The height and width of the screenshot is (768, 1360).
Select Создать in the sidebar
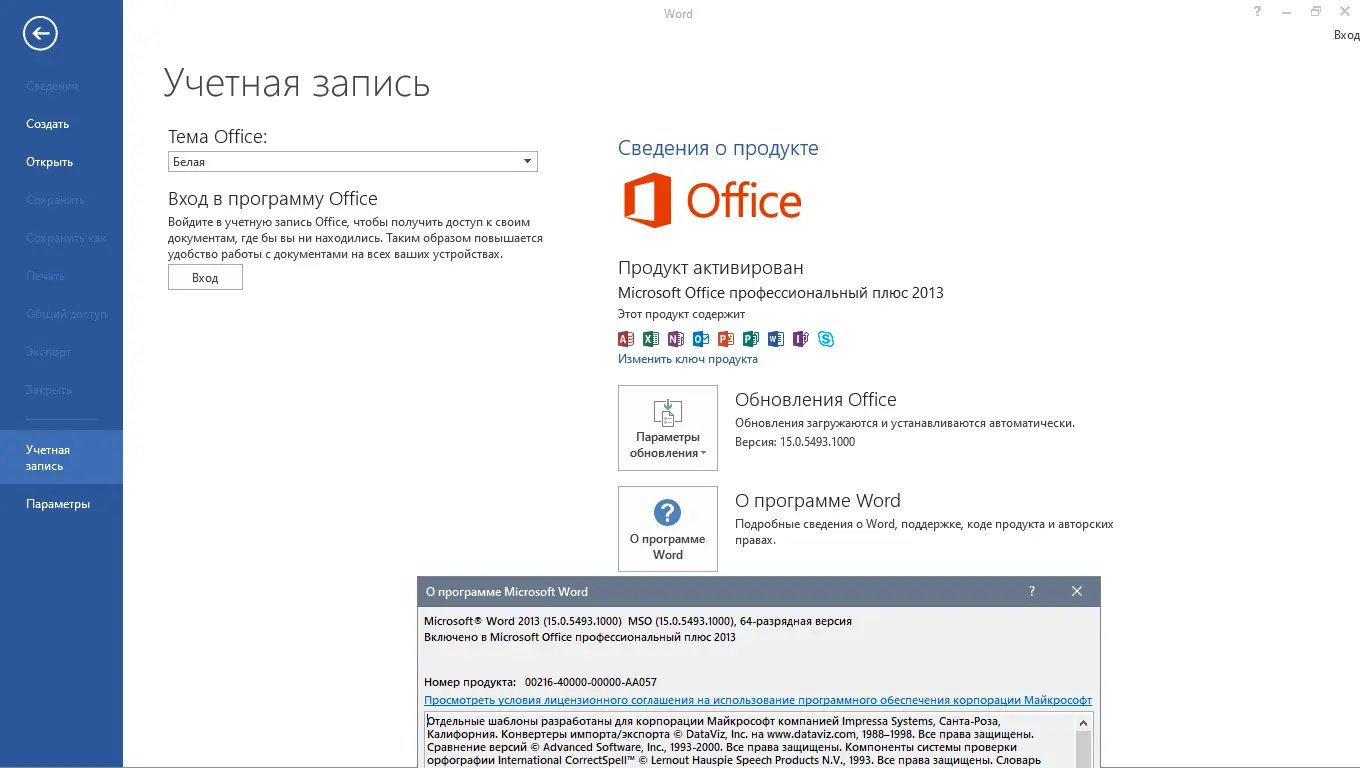pos(47,124)
